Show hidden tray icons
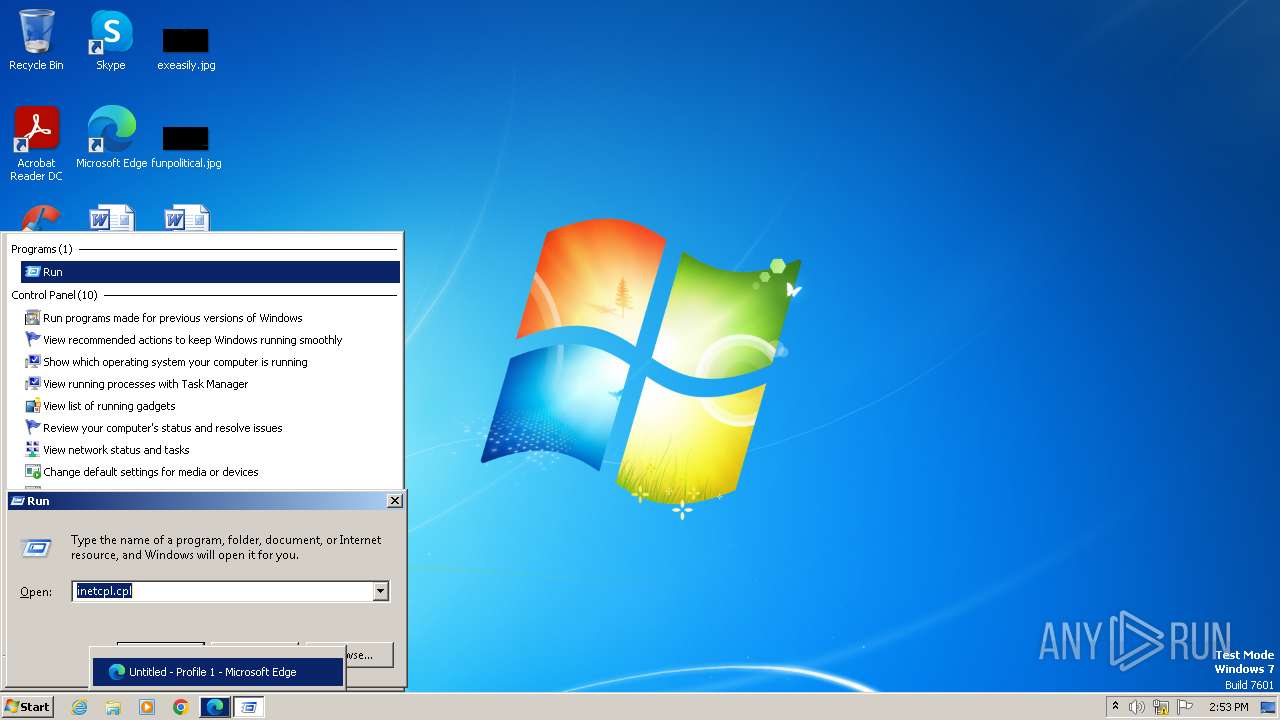This screenshot has height=720, width=1280. tap(1116, 707)
